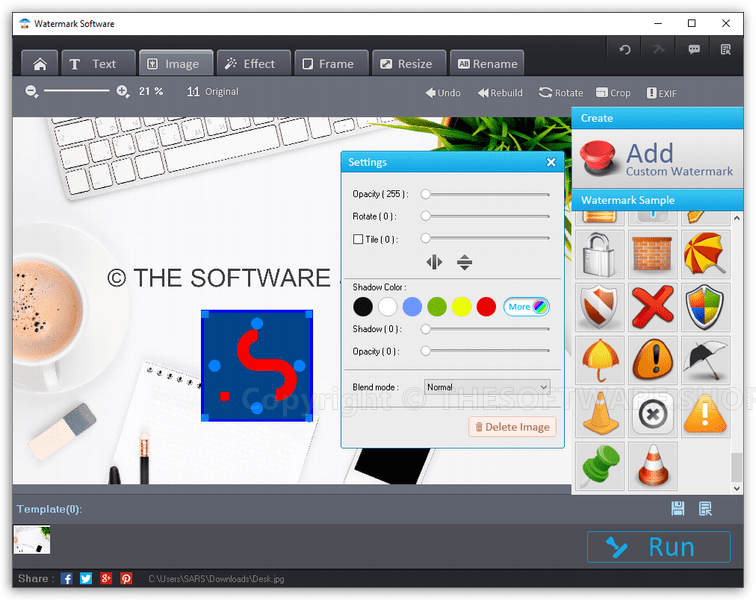The height and width of the screenshot is (600, 756).
Task: Adjust the shadow Opacity (0) slider
Action: tap(485, 351)
